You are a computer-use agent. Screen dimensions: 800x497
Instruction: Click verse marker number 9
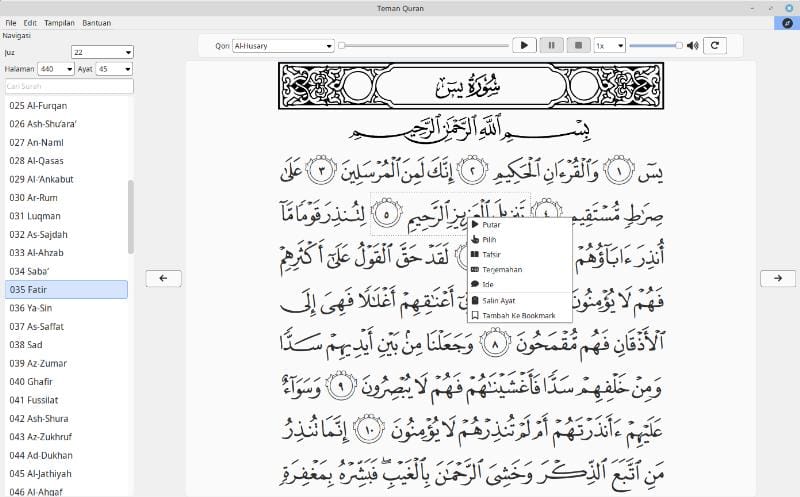tap(341, 386)
